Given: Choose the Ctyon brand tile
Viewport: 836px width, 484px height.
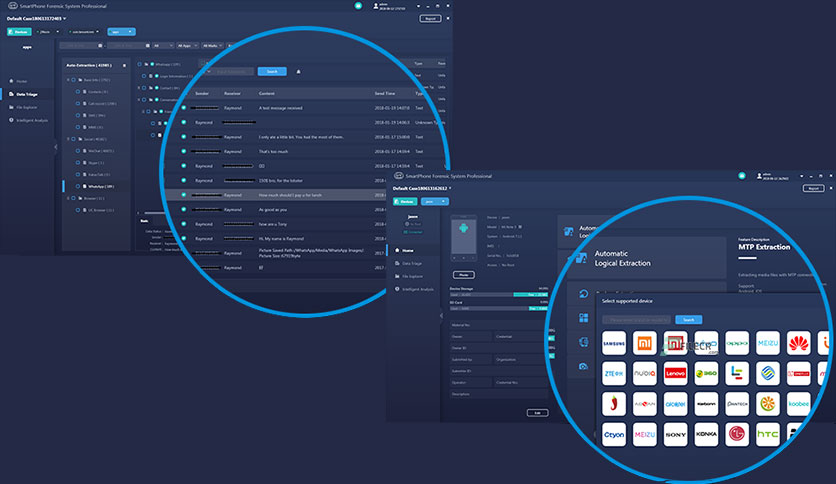Looking at the screenshot, I should pos(614,434).
